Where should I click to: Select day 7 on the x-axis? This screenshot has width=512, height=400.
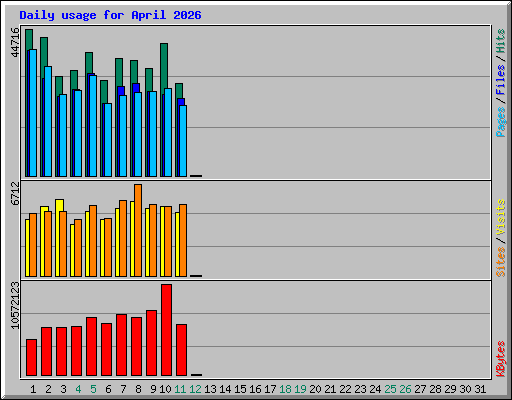click(x=123, y=389)
